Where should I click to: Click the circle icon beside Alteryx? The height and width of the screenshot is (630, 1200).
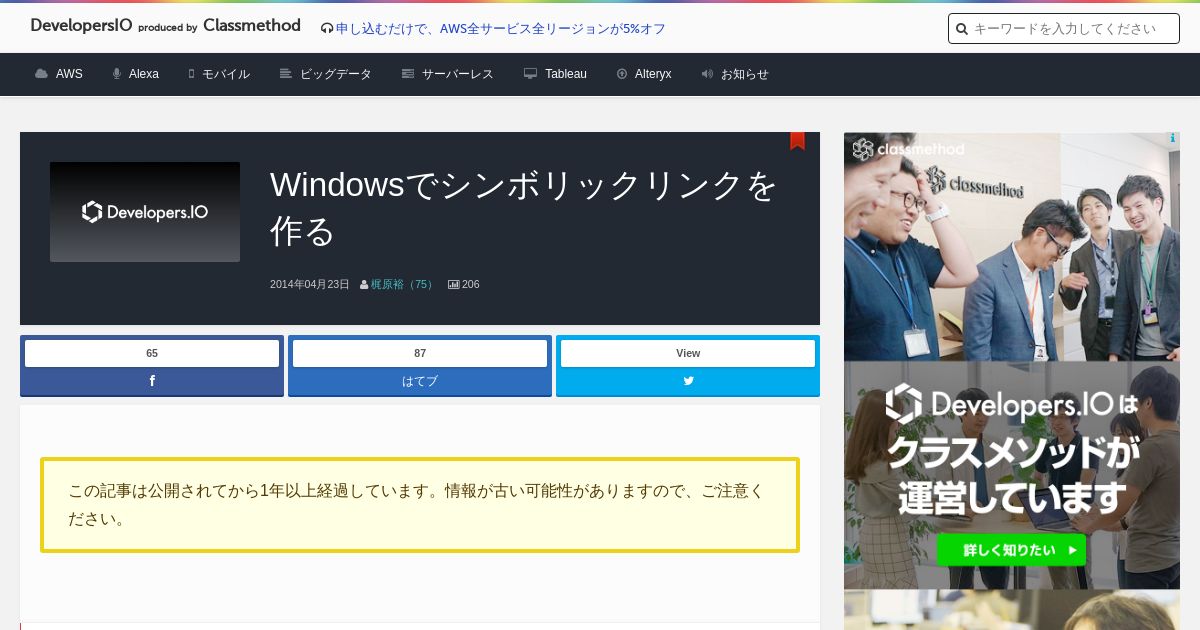click(622, 74)
